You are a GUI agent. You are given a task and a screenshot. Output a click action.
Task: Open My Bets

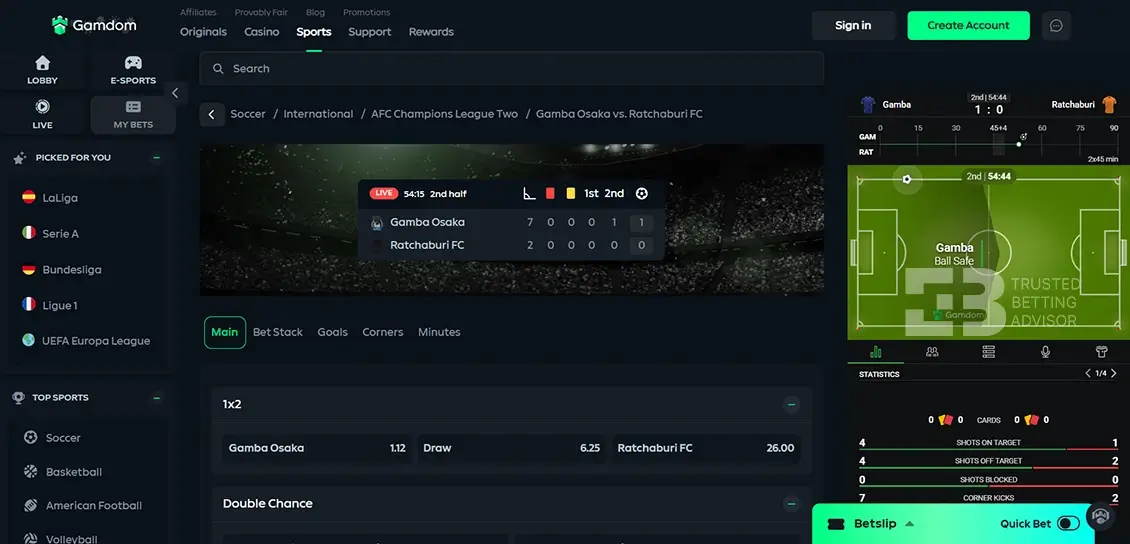[133, 115]
